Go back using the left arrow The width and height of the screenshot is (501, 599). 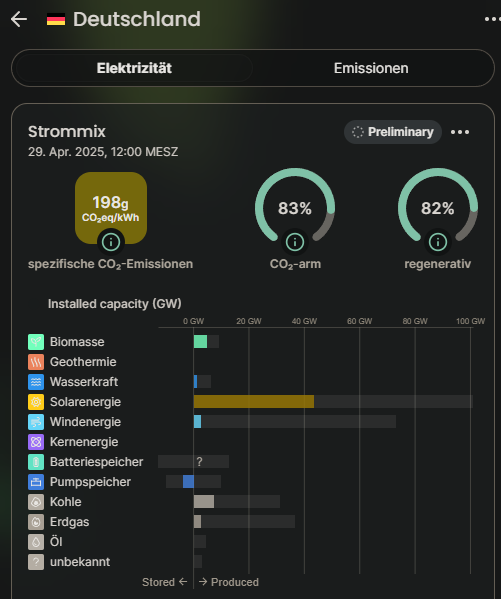pos(19,19)
